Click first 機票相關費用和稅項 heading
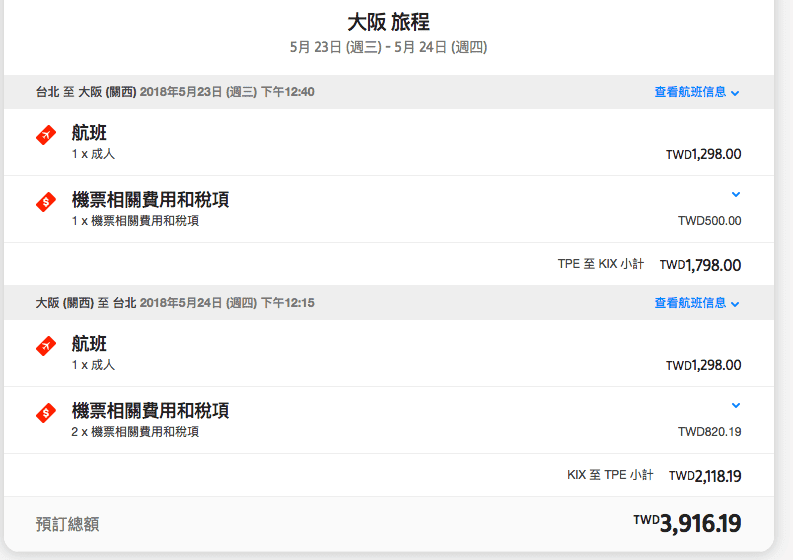Viewport: 793px width, 560px height. (x=150, y=199)
